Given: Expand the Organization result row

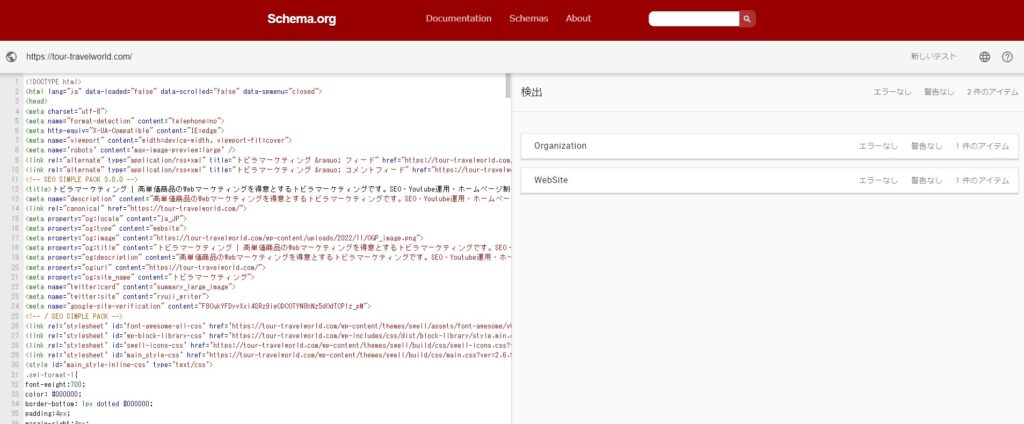Looking at the screenshot, I should [560, 146].
